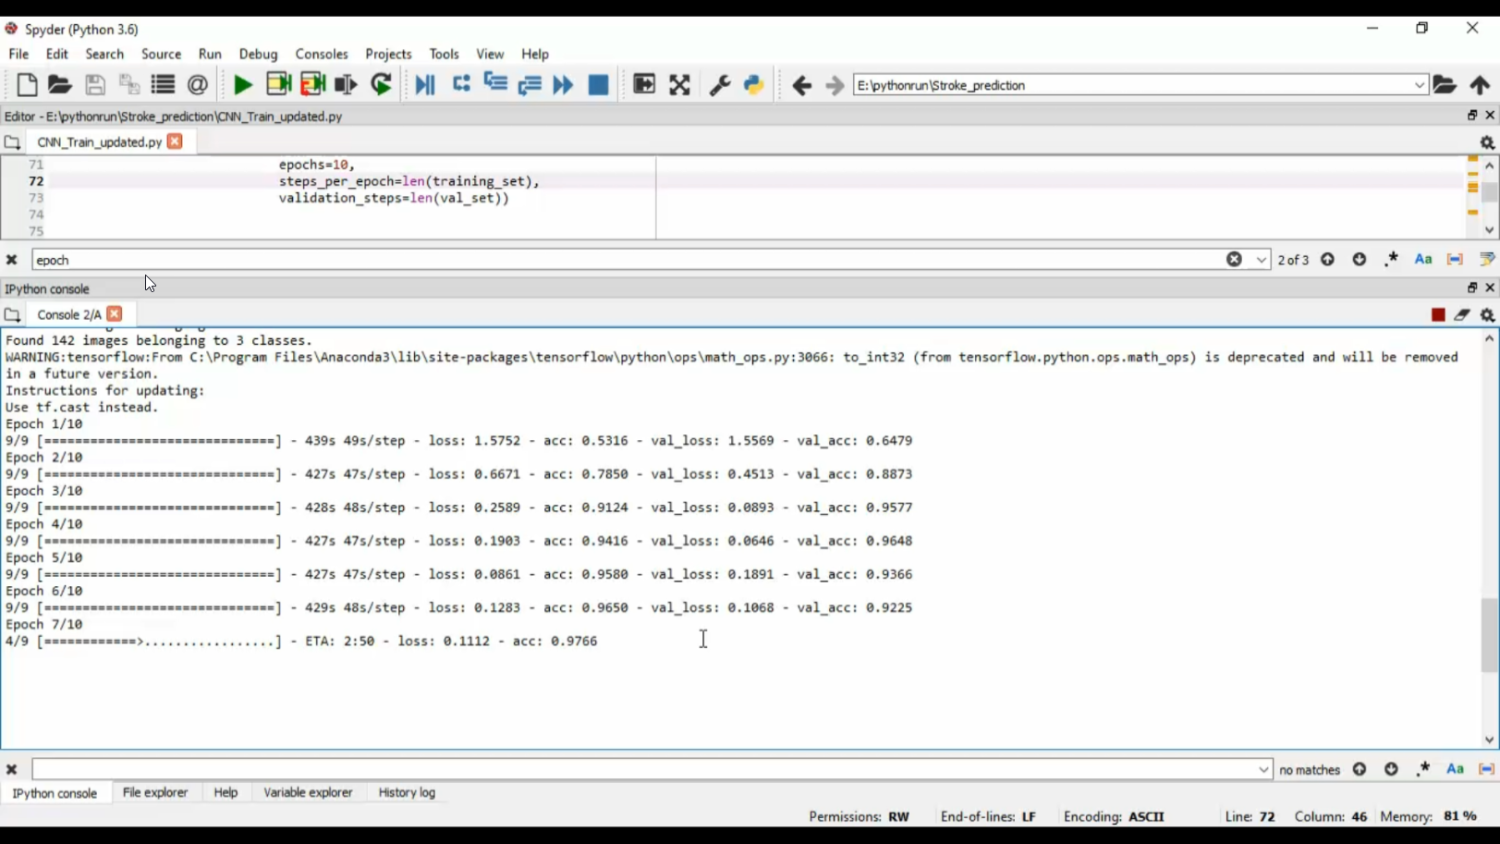1500x844 pixels.
Task: Toggle regular expression search in editor find bar
Action: click(x=1391, y=260)
